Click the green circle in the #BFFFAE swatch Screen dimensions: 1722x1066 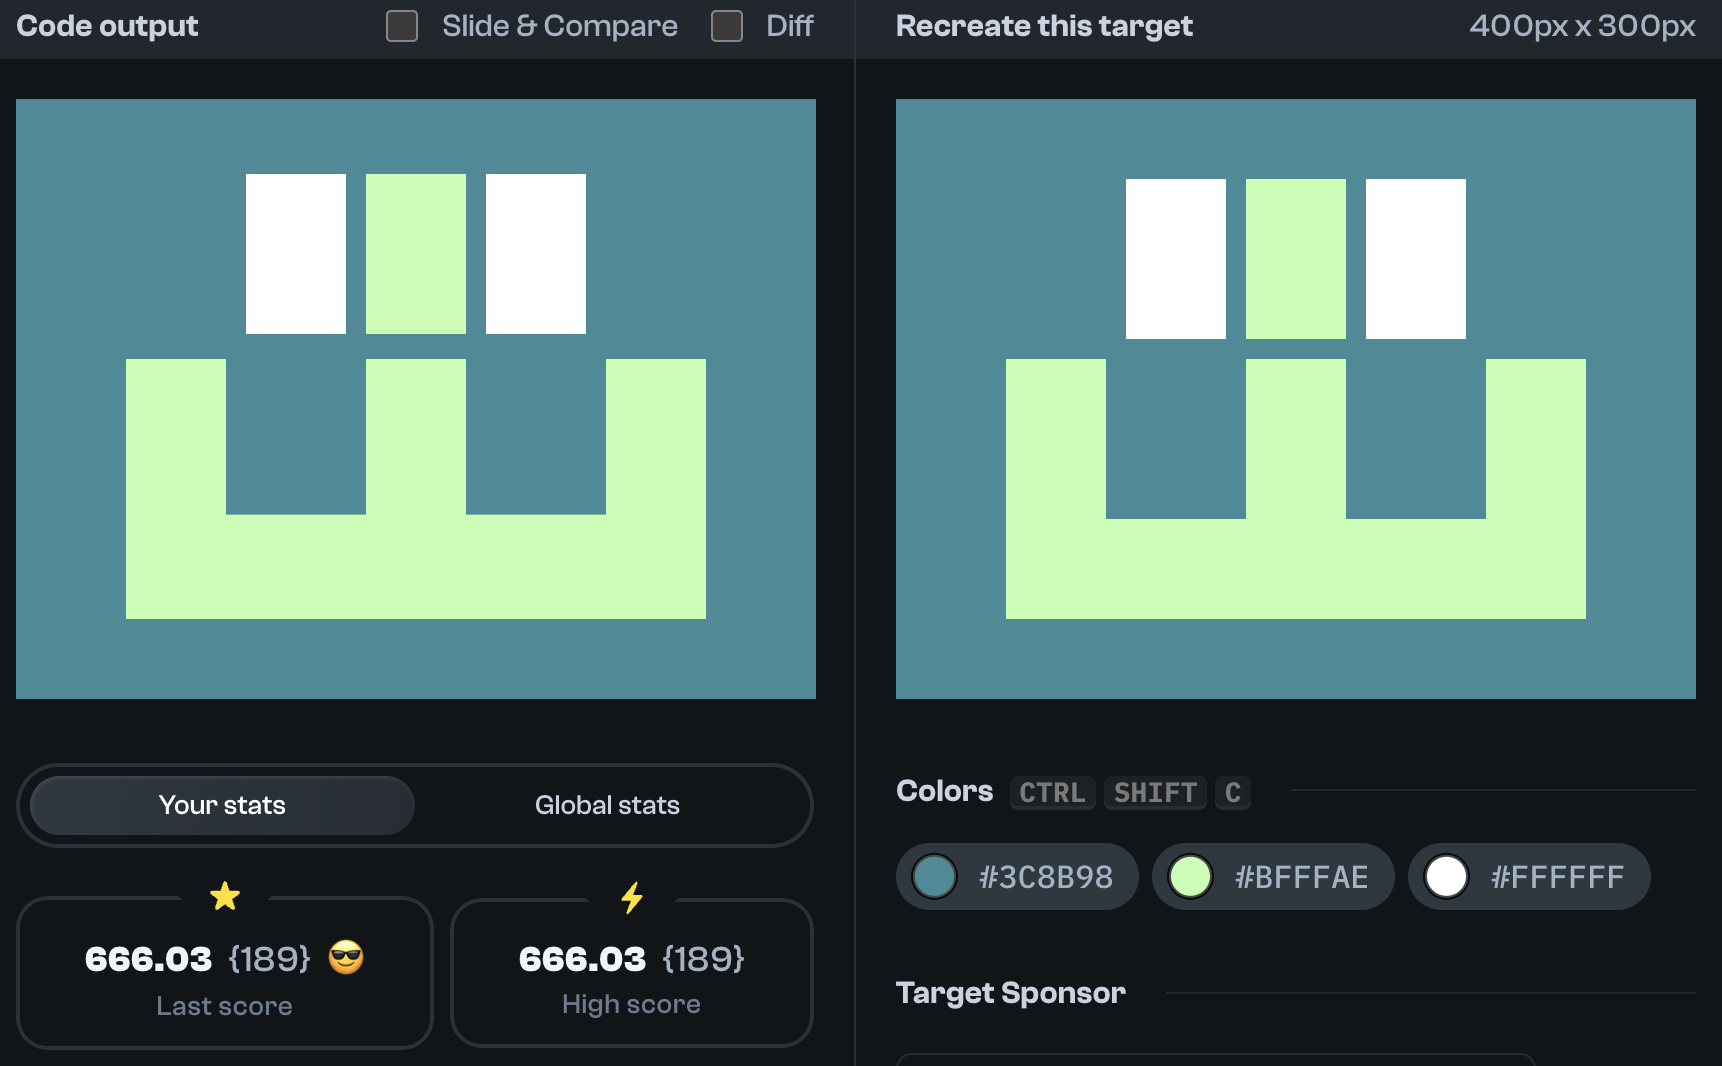tap(1190, 876)
